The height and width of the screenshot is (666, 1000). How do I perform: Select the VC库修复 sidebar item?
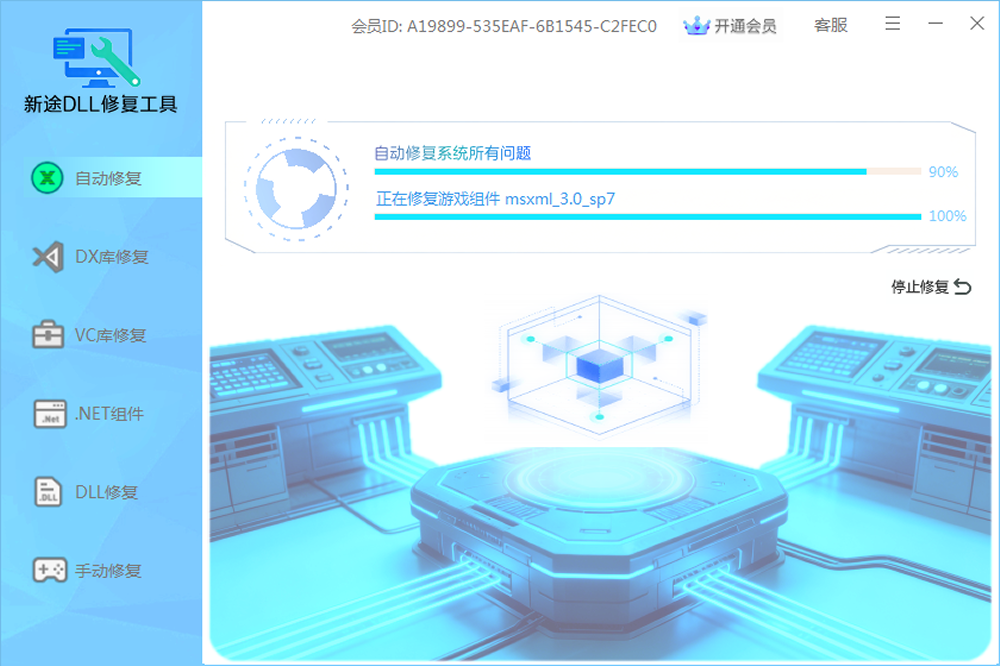[110, 336]
